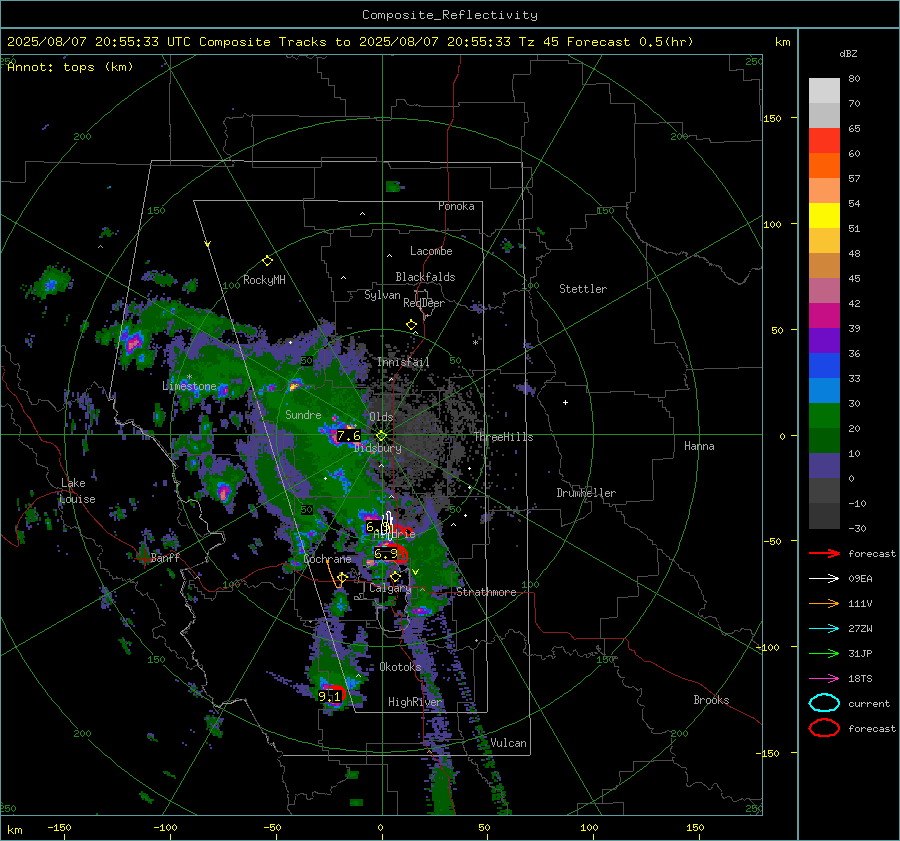Click the Okotoks city label
900x841 pixels.
tap(400, 667)
